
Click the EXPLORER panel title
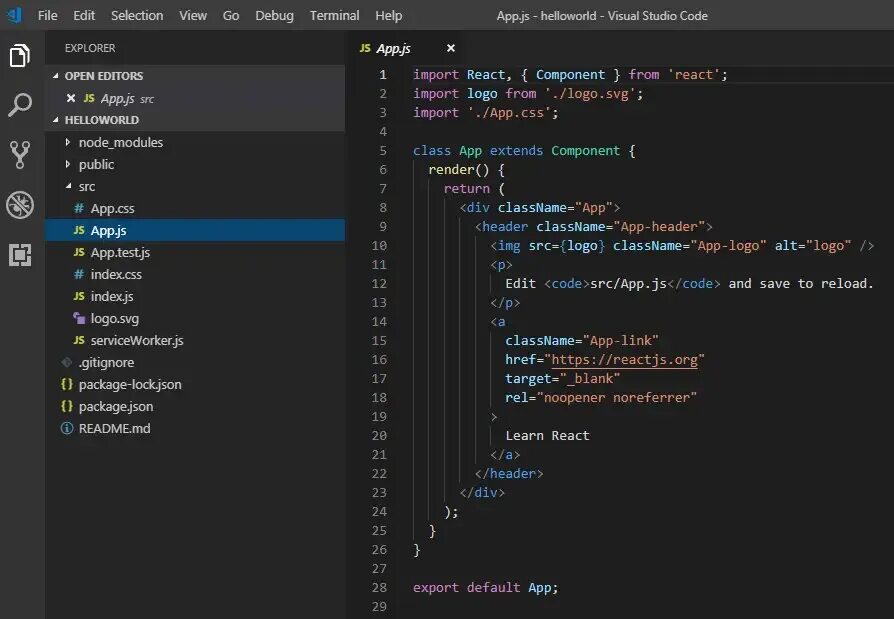pos(90,48)
